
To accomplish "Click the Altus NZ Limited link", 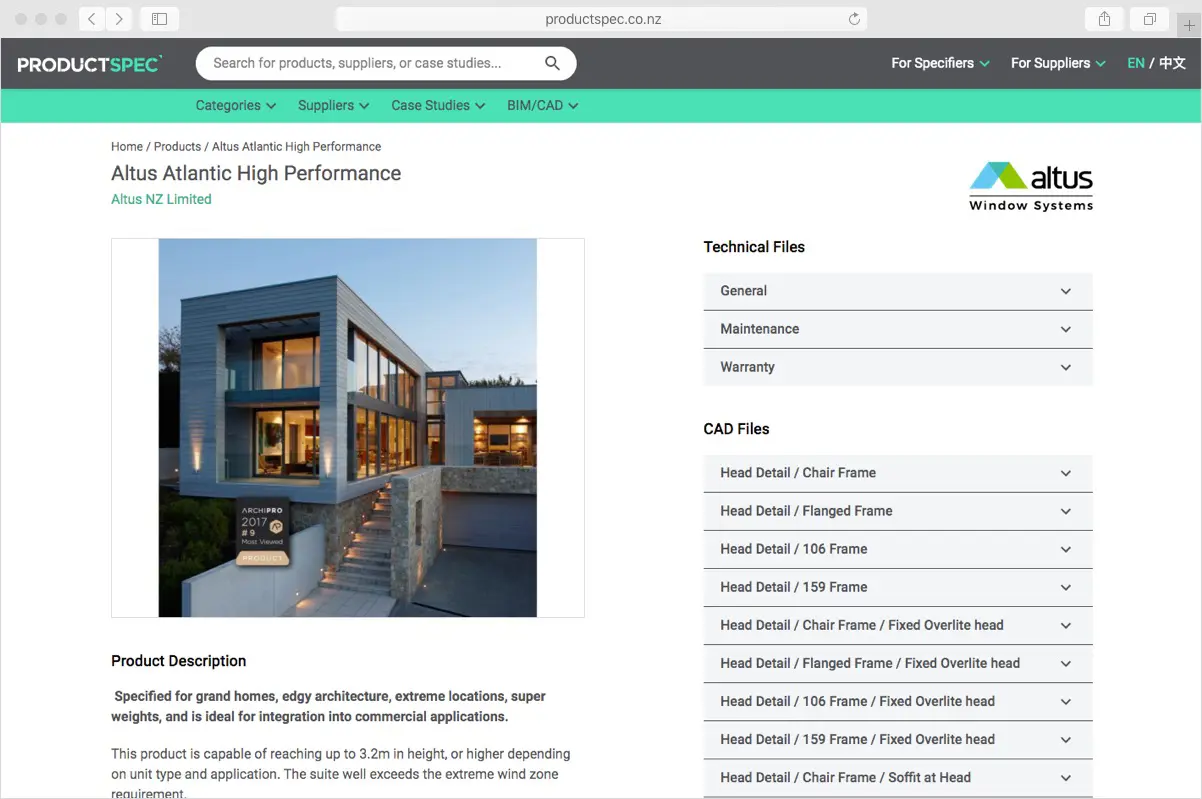I will (x=161, y=199).
